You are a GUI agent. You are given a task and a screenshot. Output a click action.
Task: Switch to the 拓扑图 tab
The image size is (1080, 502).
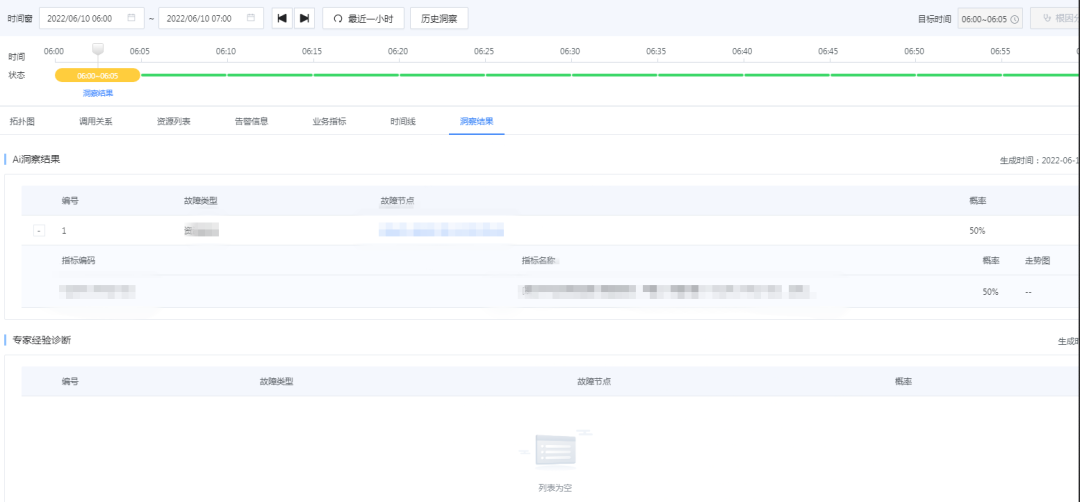[x=22, y=121]
